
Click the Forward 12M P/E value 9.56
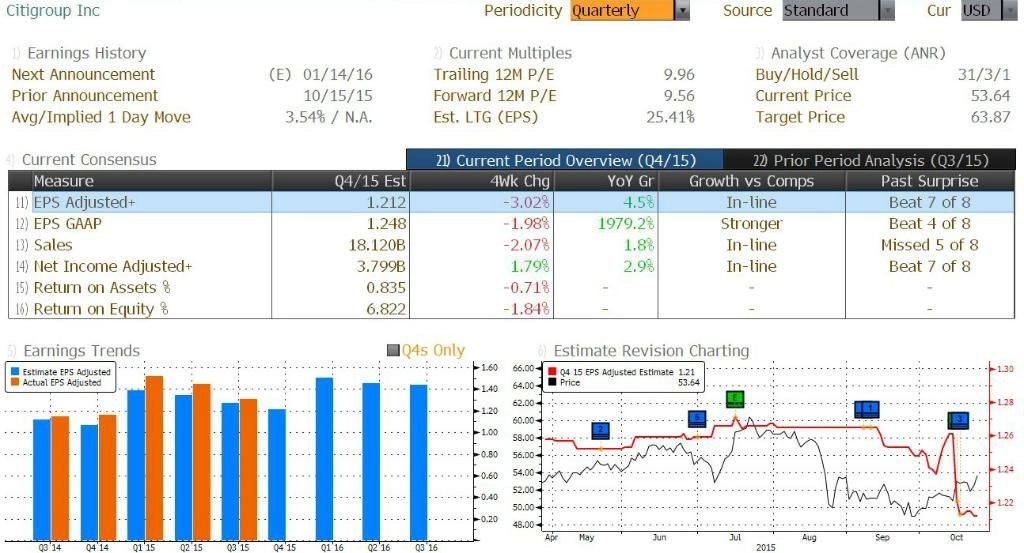tap(679, 96)
